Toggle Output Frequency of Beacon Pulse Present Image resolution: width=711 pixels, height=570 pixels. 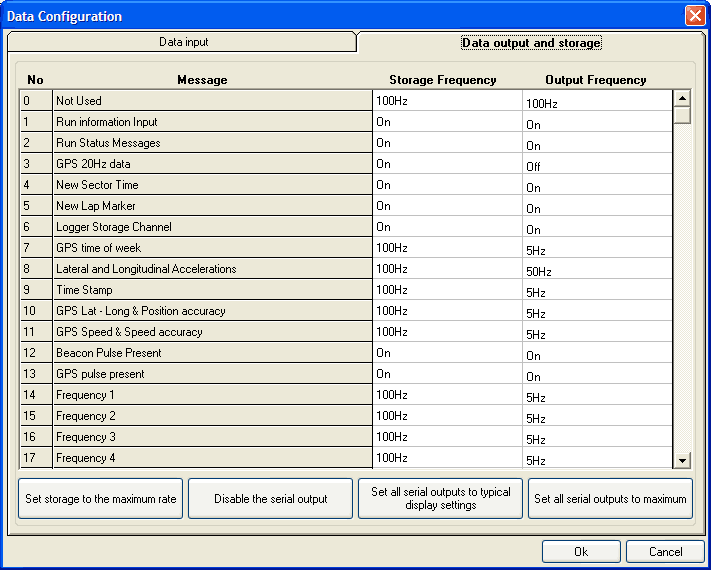click(596, 355)
